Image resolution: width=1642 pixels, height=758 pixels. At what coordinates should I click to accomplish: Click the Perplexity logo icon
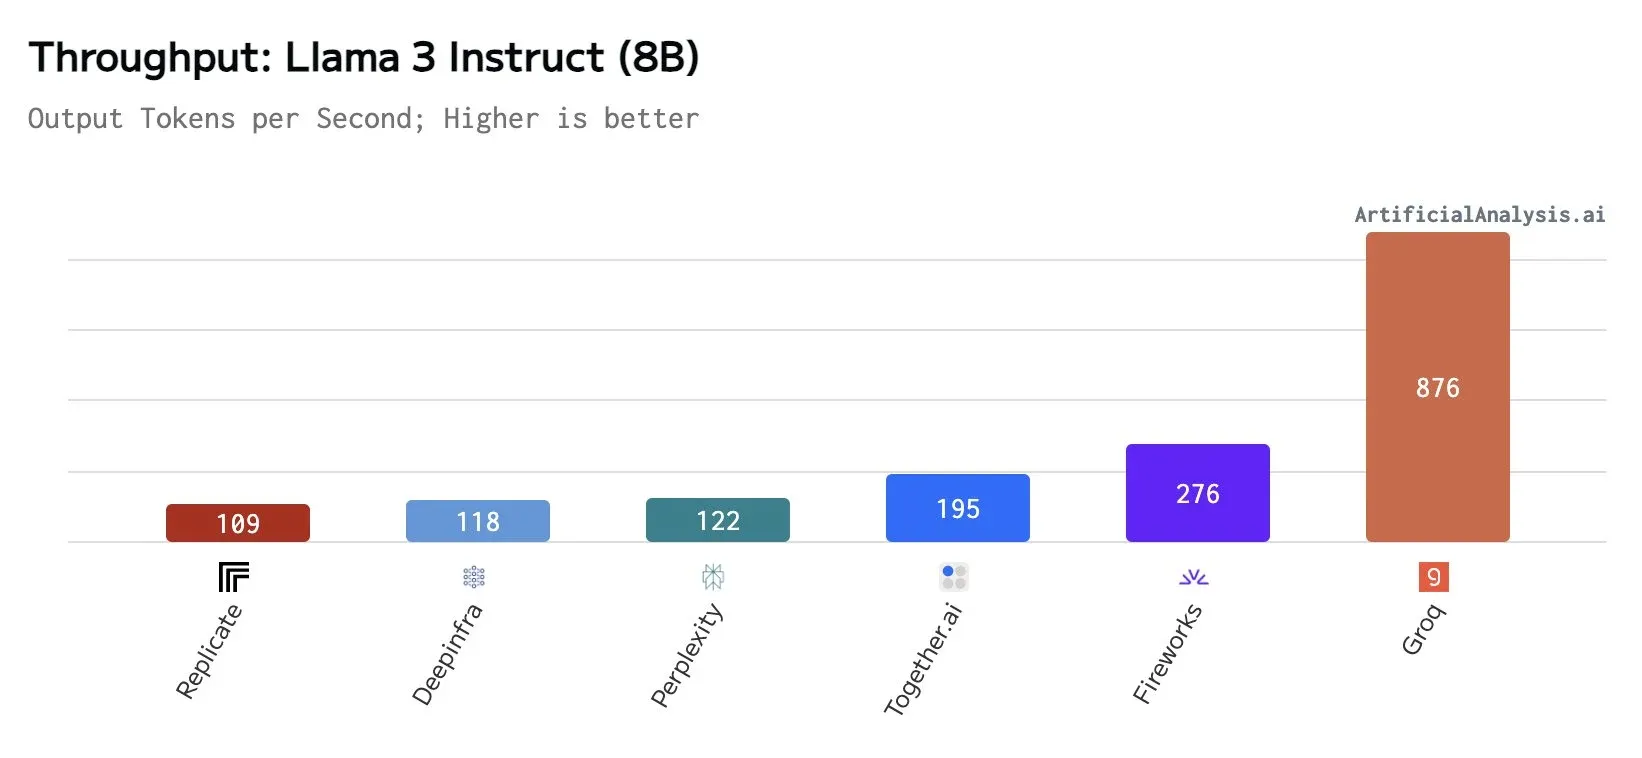pyautogui.click(x=713, y=576)
